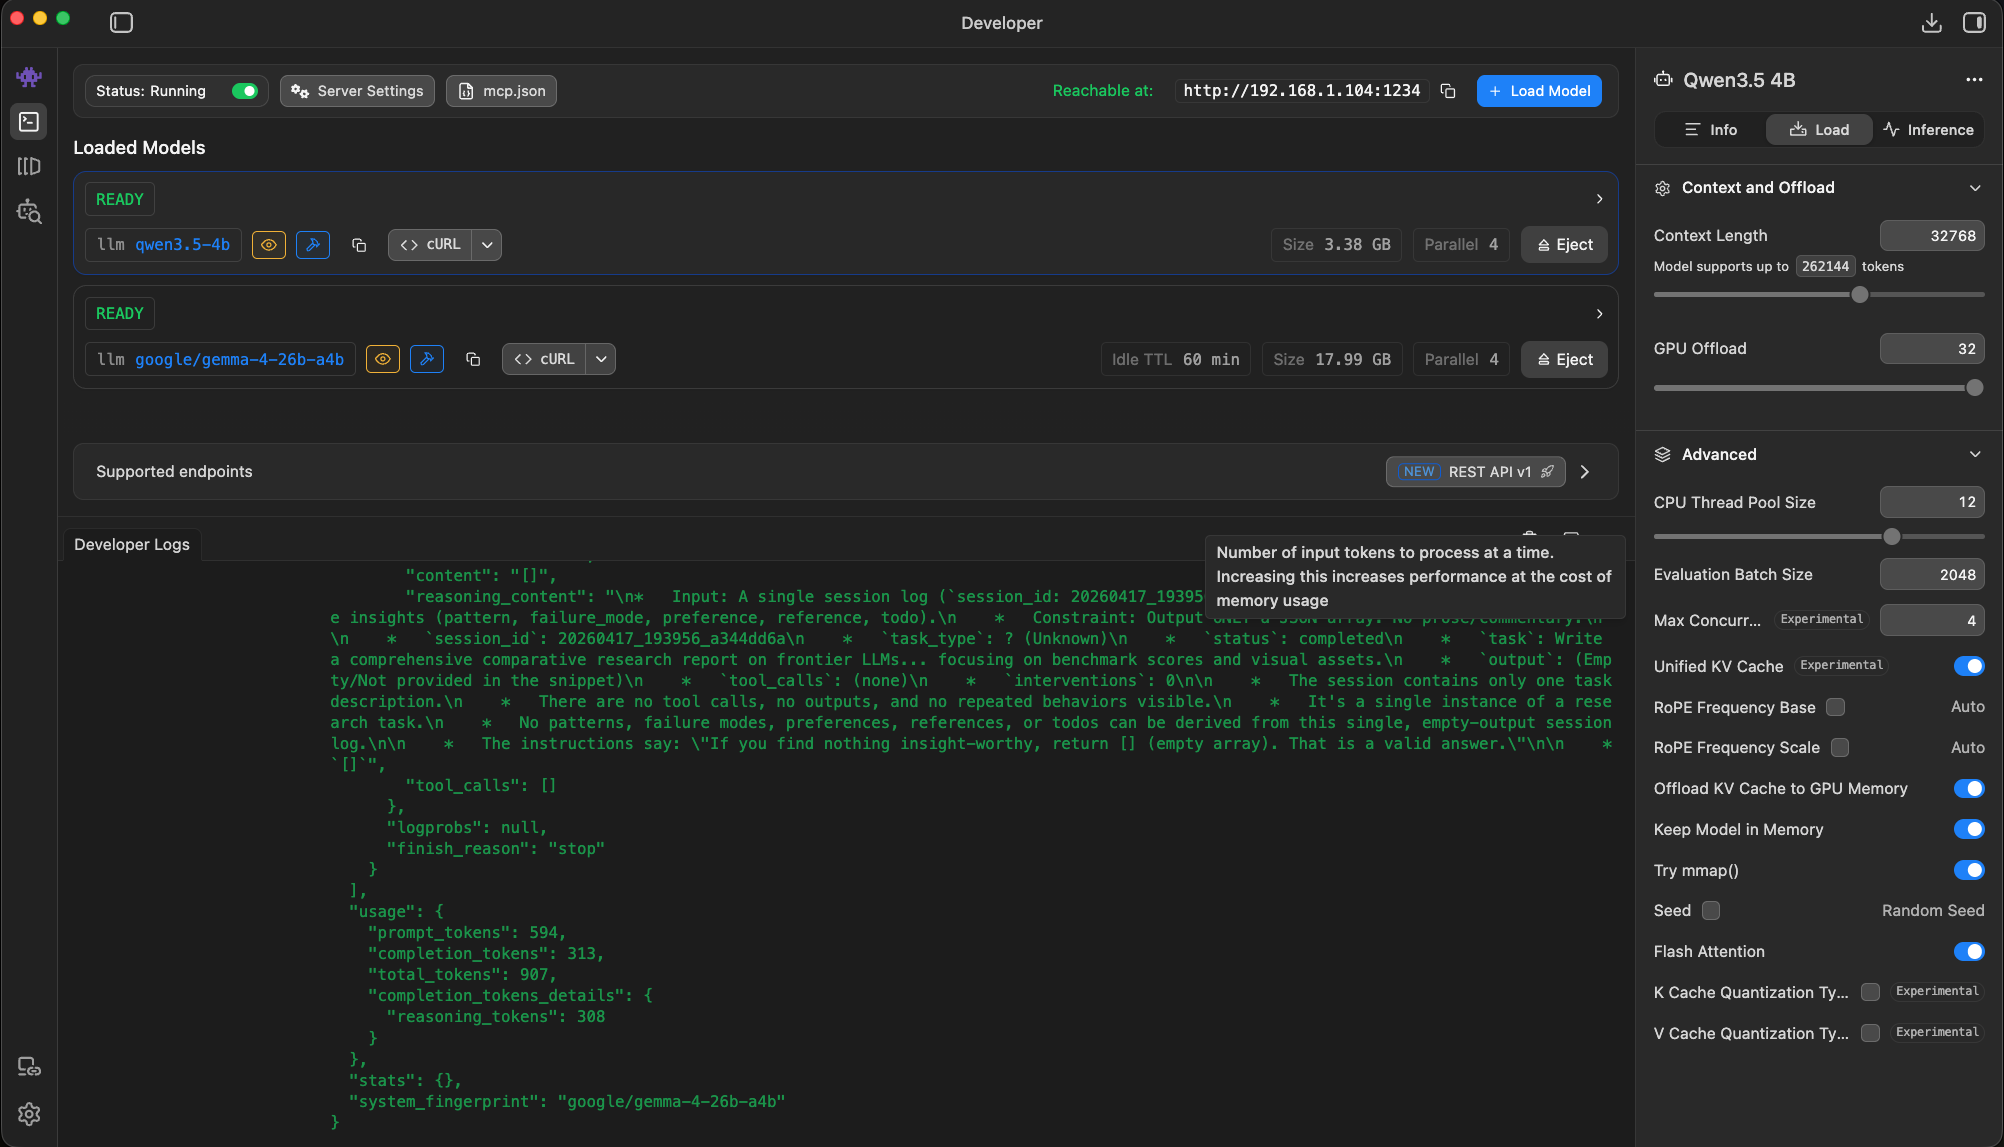
Task: Check the RoPE Frequency Base checkbox
Action: (1835, 707)
